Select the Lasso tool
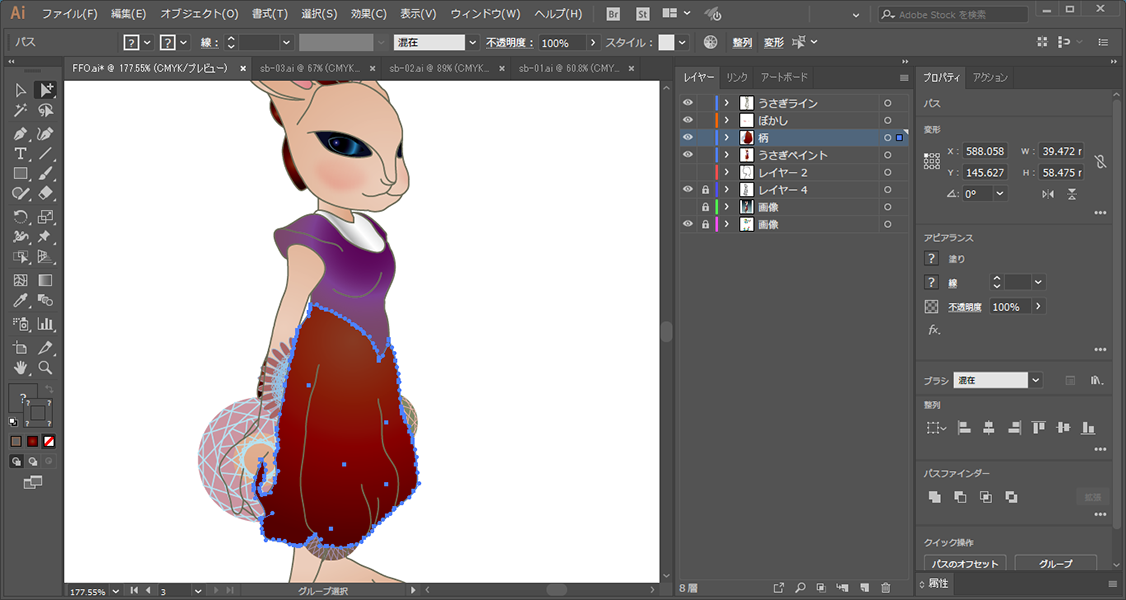Screen dimensions: 1126x600 45,111
